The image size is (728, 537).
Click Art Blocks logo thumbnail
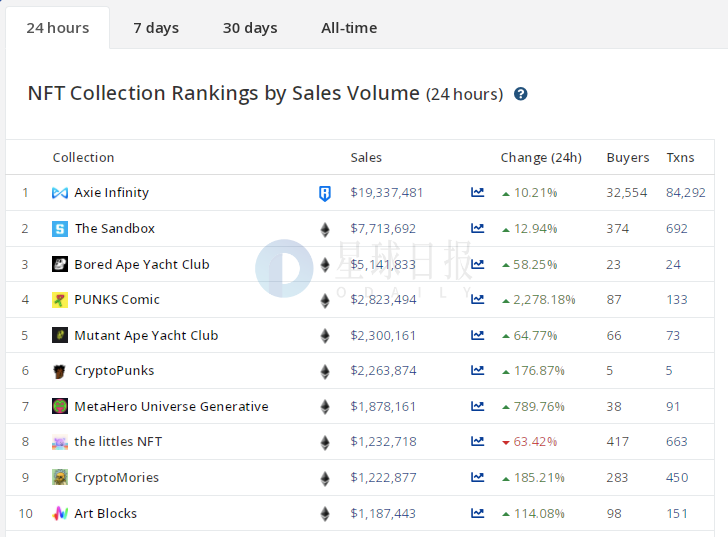(x=60, y=513)
